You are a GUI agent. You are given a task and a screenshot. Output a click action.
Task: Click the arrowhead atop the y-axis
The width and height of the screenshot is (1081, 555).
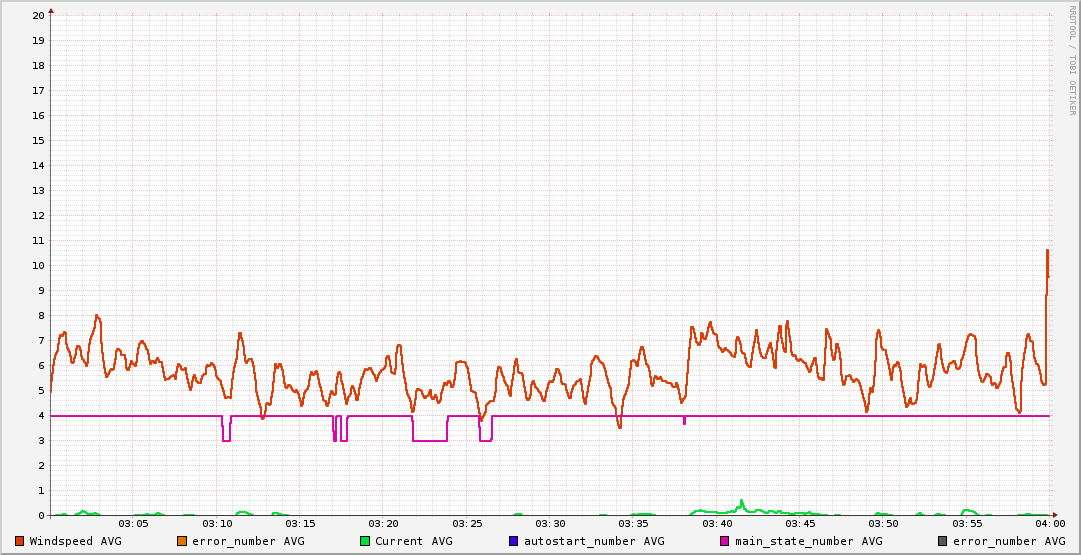click(x=51, y=10)
